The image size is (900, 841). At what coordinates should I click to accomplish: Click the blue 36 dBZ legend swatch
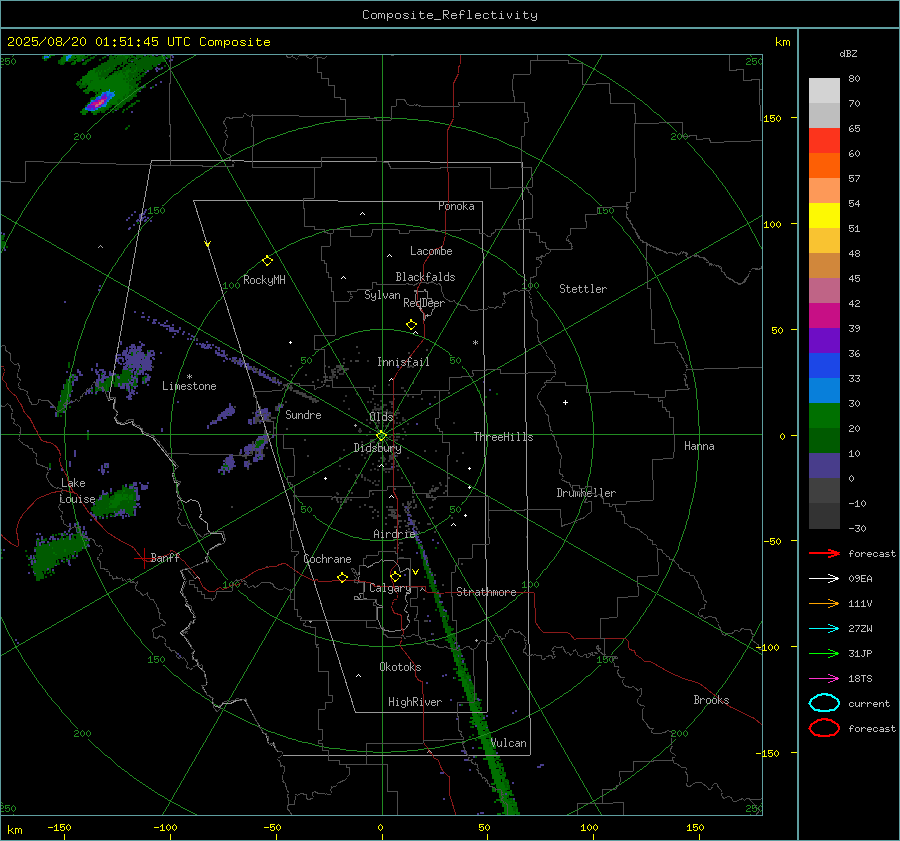824,365
